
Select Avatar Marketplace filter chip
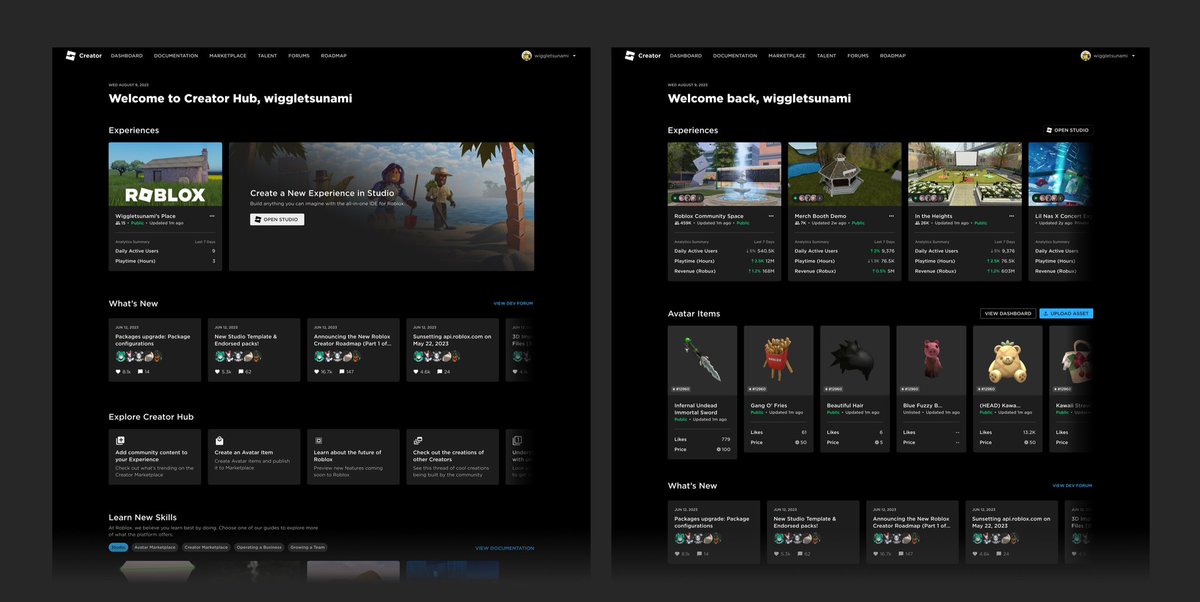pos(155,547)
